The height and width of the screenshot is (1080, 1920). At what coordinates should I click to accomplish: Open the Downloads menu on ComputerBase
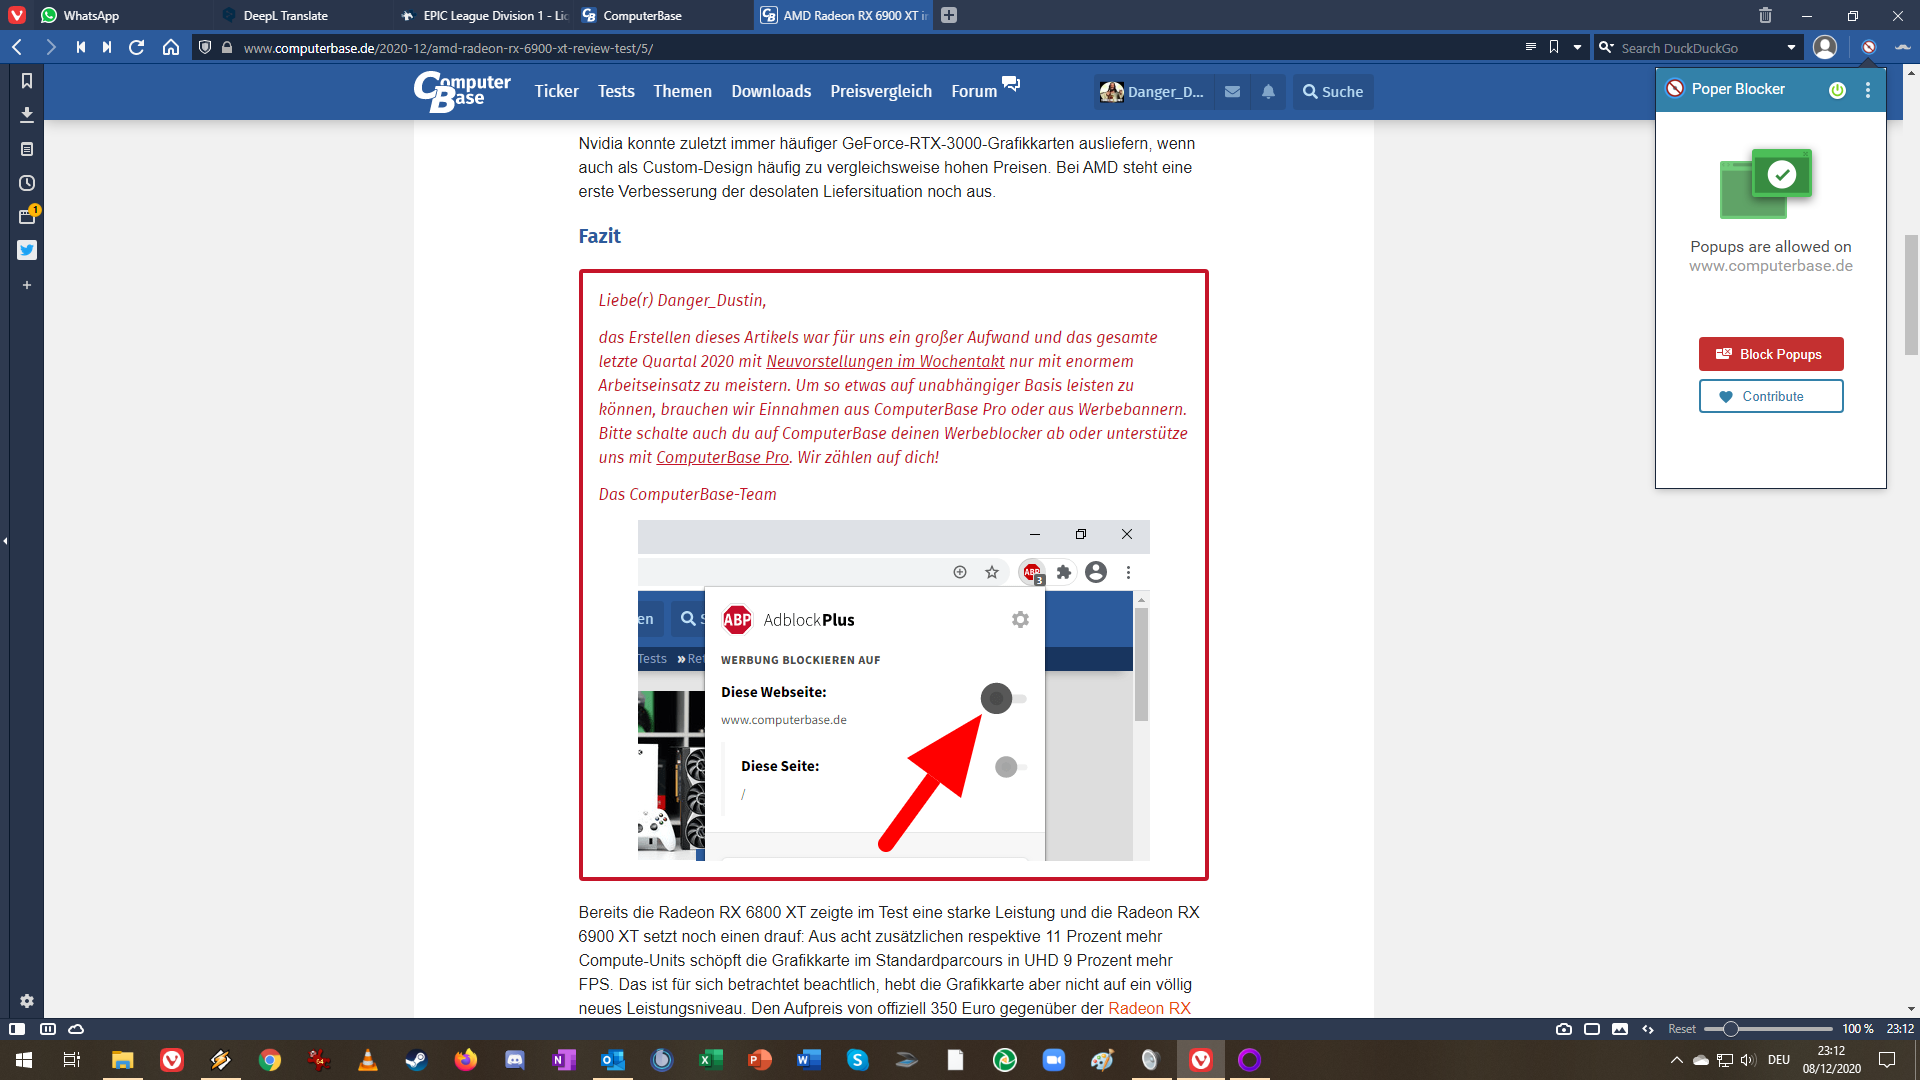coord(770,91)
